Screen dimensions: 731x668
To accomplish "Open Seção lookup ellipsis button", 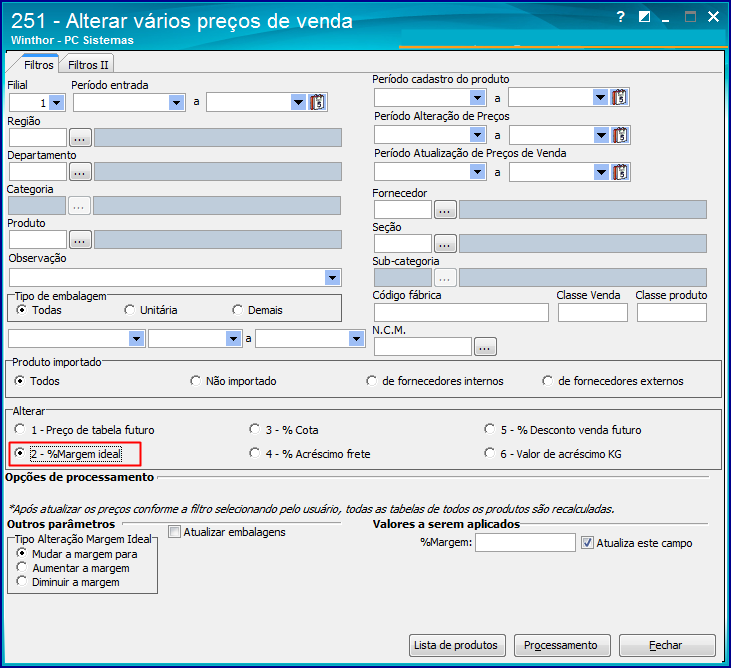I will click(x=445, y=244).
